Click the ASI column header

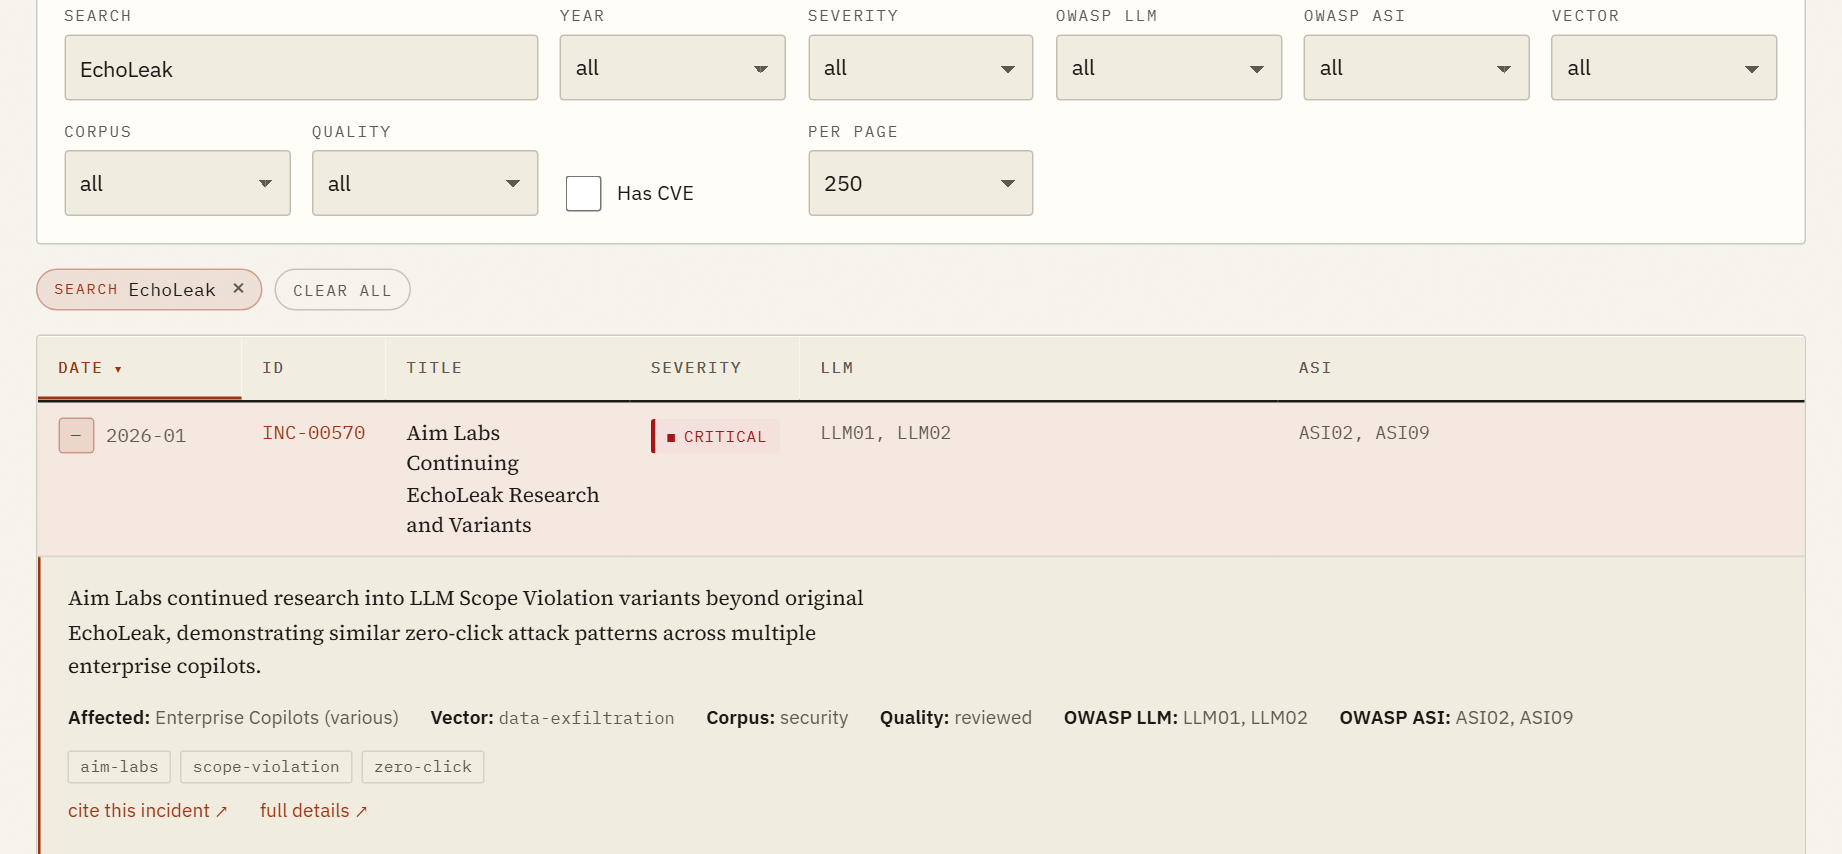click(x=1540, y=368)
